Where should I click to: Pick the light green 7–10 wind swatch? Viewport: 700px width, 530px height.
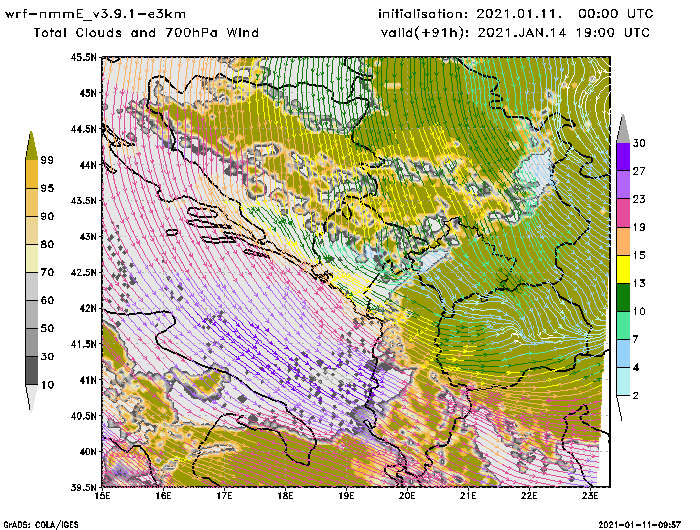(x=623, y=325)
